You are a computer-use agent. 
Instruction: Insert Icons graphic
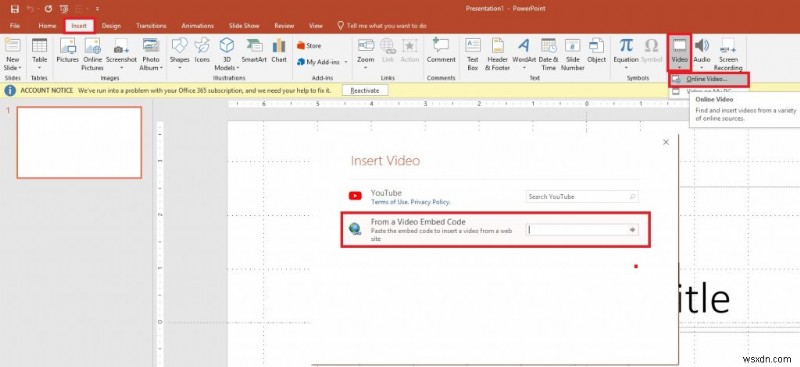pyautogui.click(x=202, y=51)
